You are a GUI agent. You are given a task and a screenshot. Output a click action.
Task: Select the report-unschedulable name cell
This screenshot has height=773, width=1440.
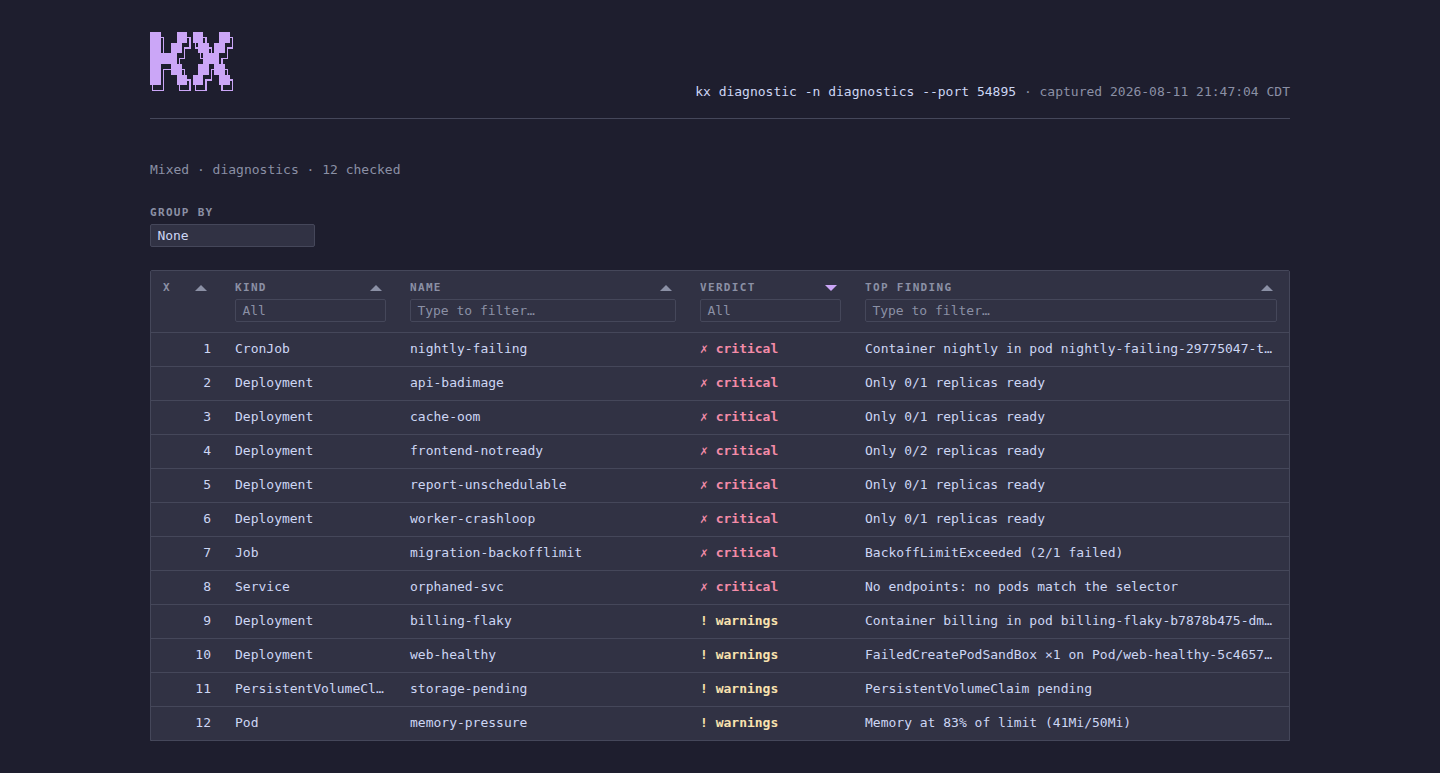pyautogui.click(x=488, y=485)
